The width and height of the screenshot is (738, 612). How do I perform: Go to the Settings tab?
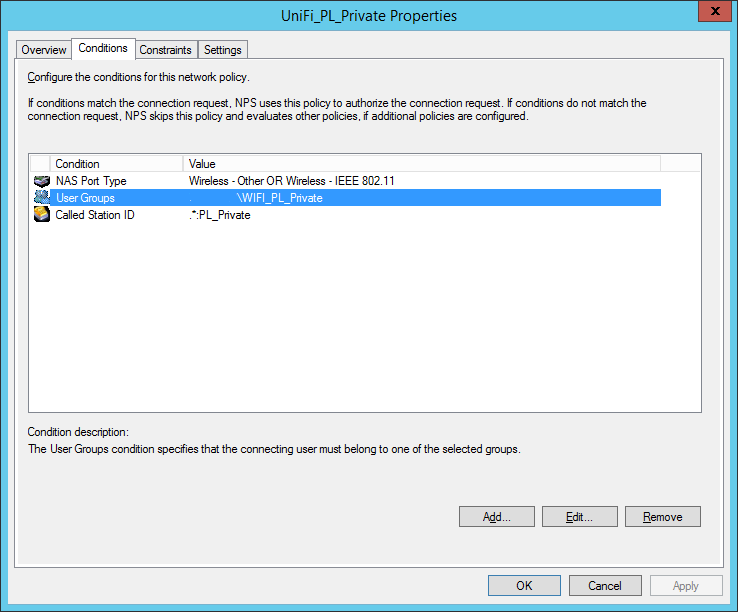(x=222, y=50)
